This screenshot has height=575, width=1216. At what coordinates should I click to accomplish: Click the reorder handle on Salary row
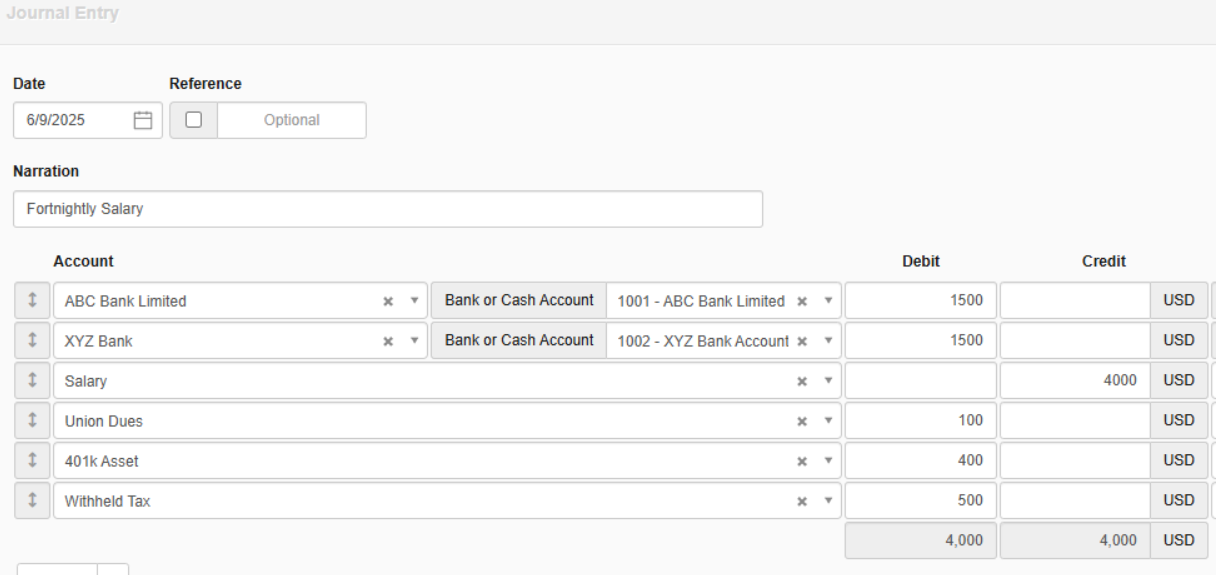[x=32, y=381]
